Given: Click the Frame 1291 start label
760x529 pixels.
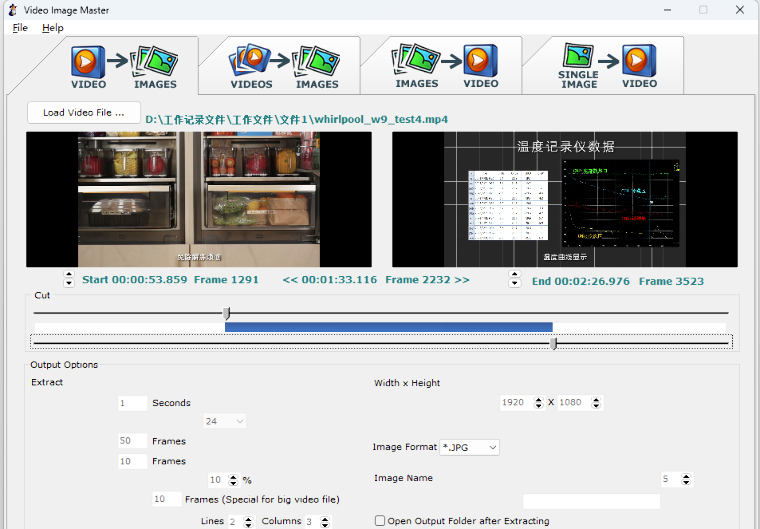Looking at the screenshot, I should 226,280.
